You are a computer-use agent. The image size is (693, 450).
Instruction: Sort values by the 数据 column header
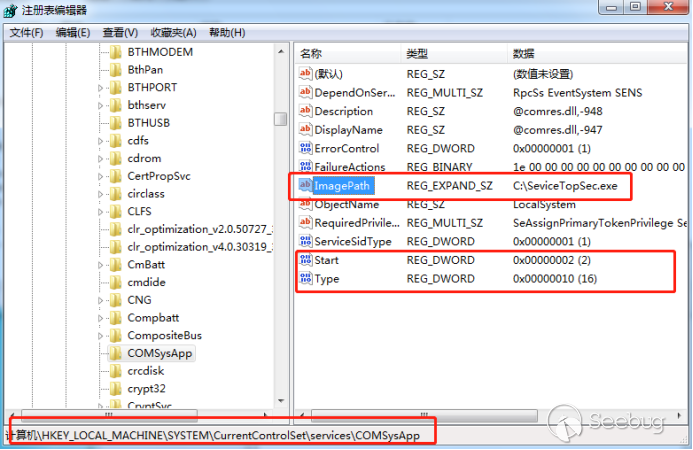[x=598, y=54]
